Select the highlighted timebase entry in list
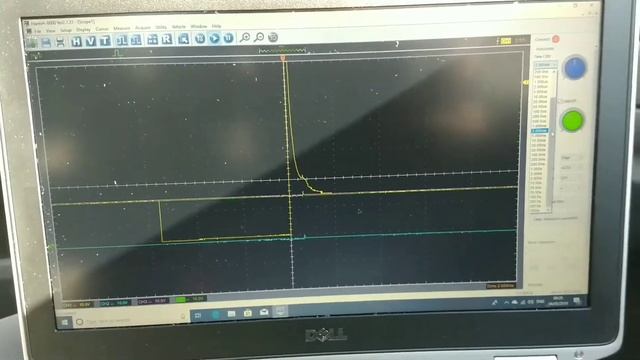Screen dimensions: 640x360 point(540,131)
